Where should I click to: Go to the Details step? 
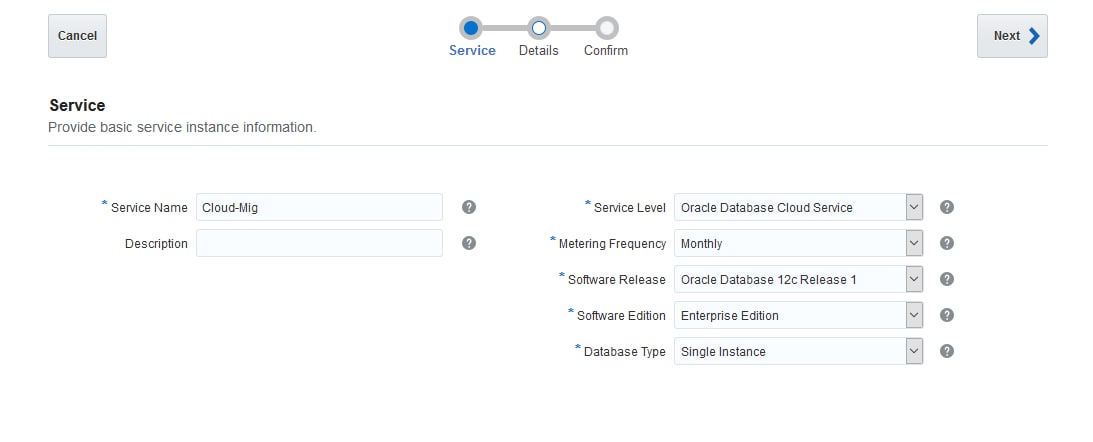pyautogui.click(x=539, y=29)
